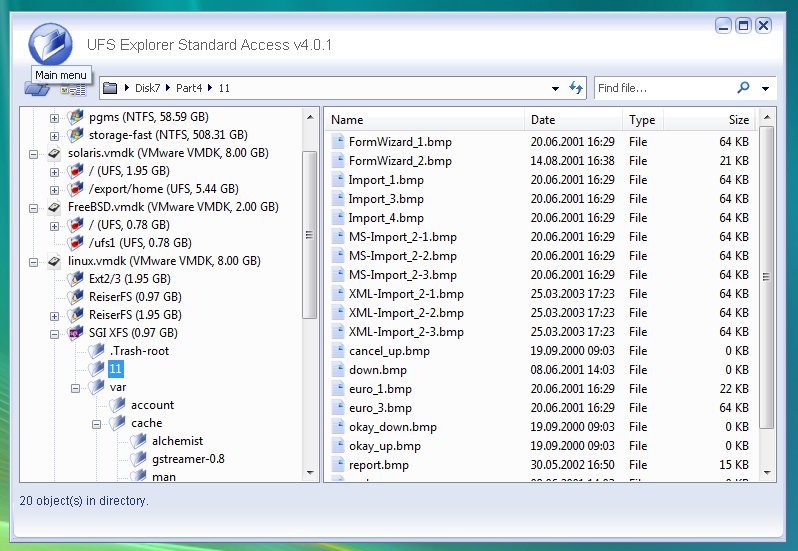
Task: Click the file icon beside report.bmp
Action: coord(338,465)
